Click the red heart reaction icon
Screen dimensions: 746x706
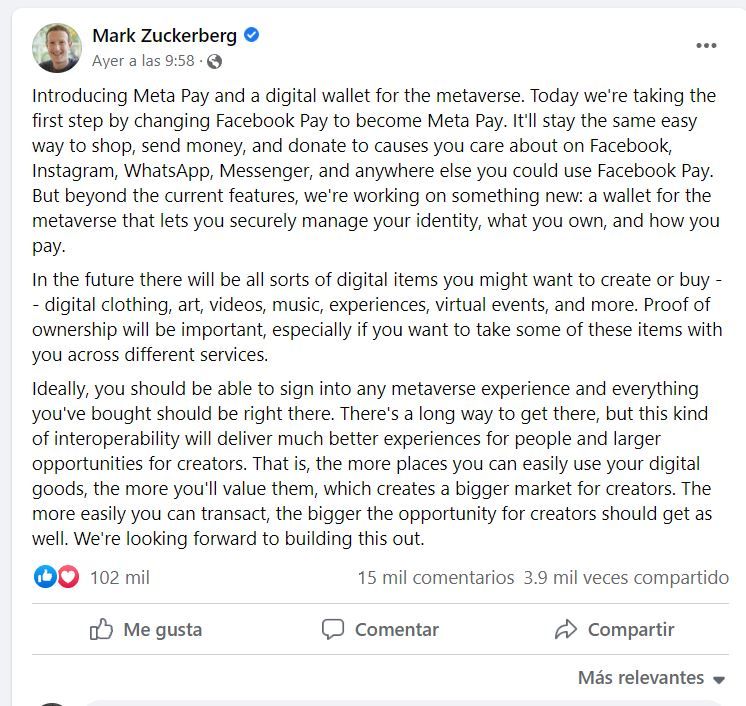68,577
